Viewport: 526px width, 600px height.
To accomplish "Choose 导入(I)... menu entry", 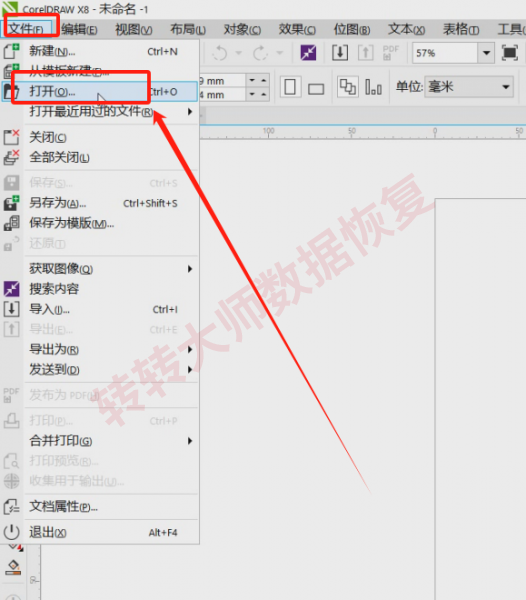I will click(x=99, y=309).
